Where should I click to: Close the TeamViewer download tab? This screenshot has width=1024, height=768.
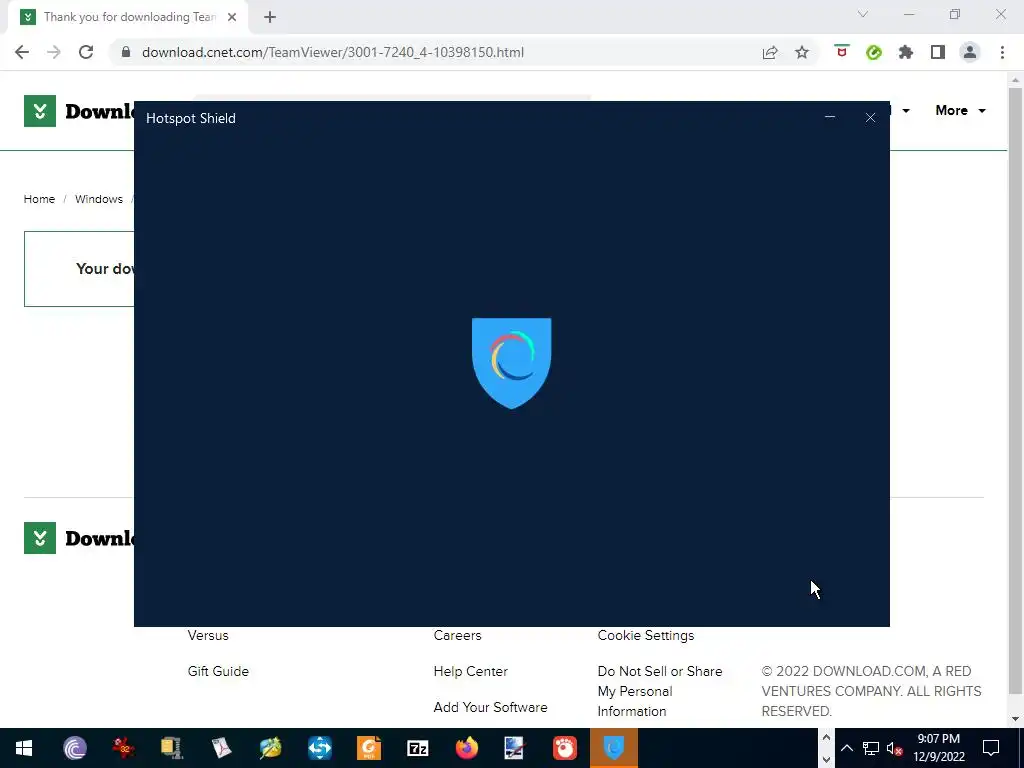tap(232, 17)
